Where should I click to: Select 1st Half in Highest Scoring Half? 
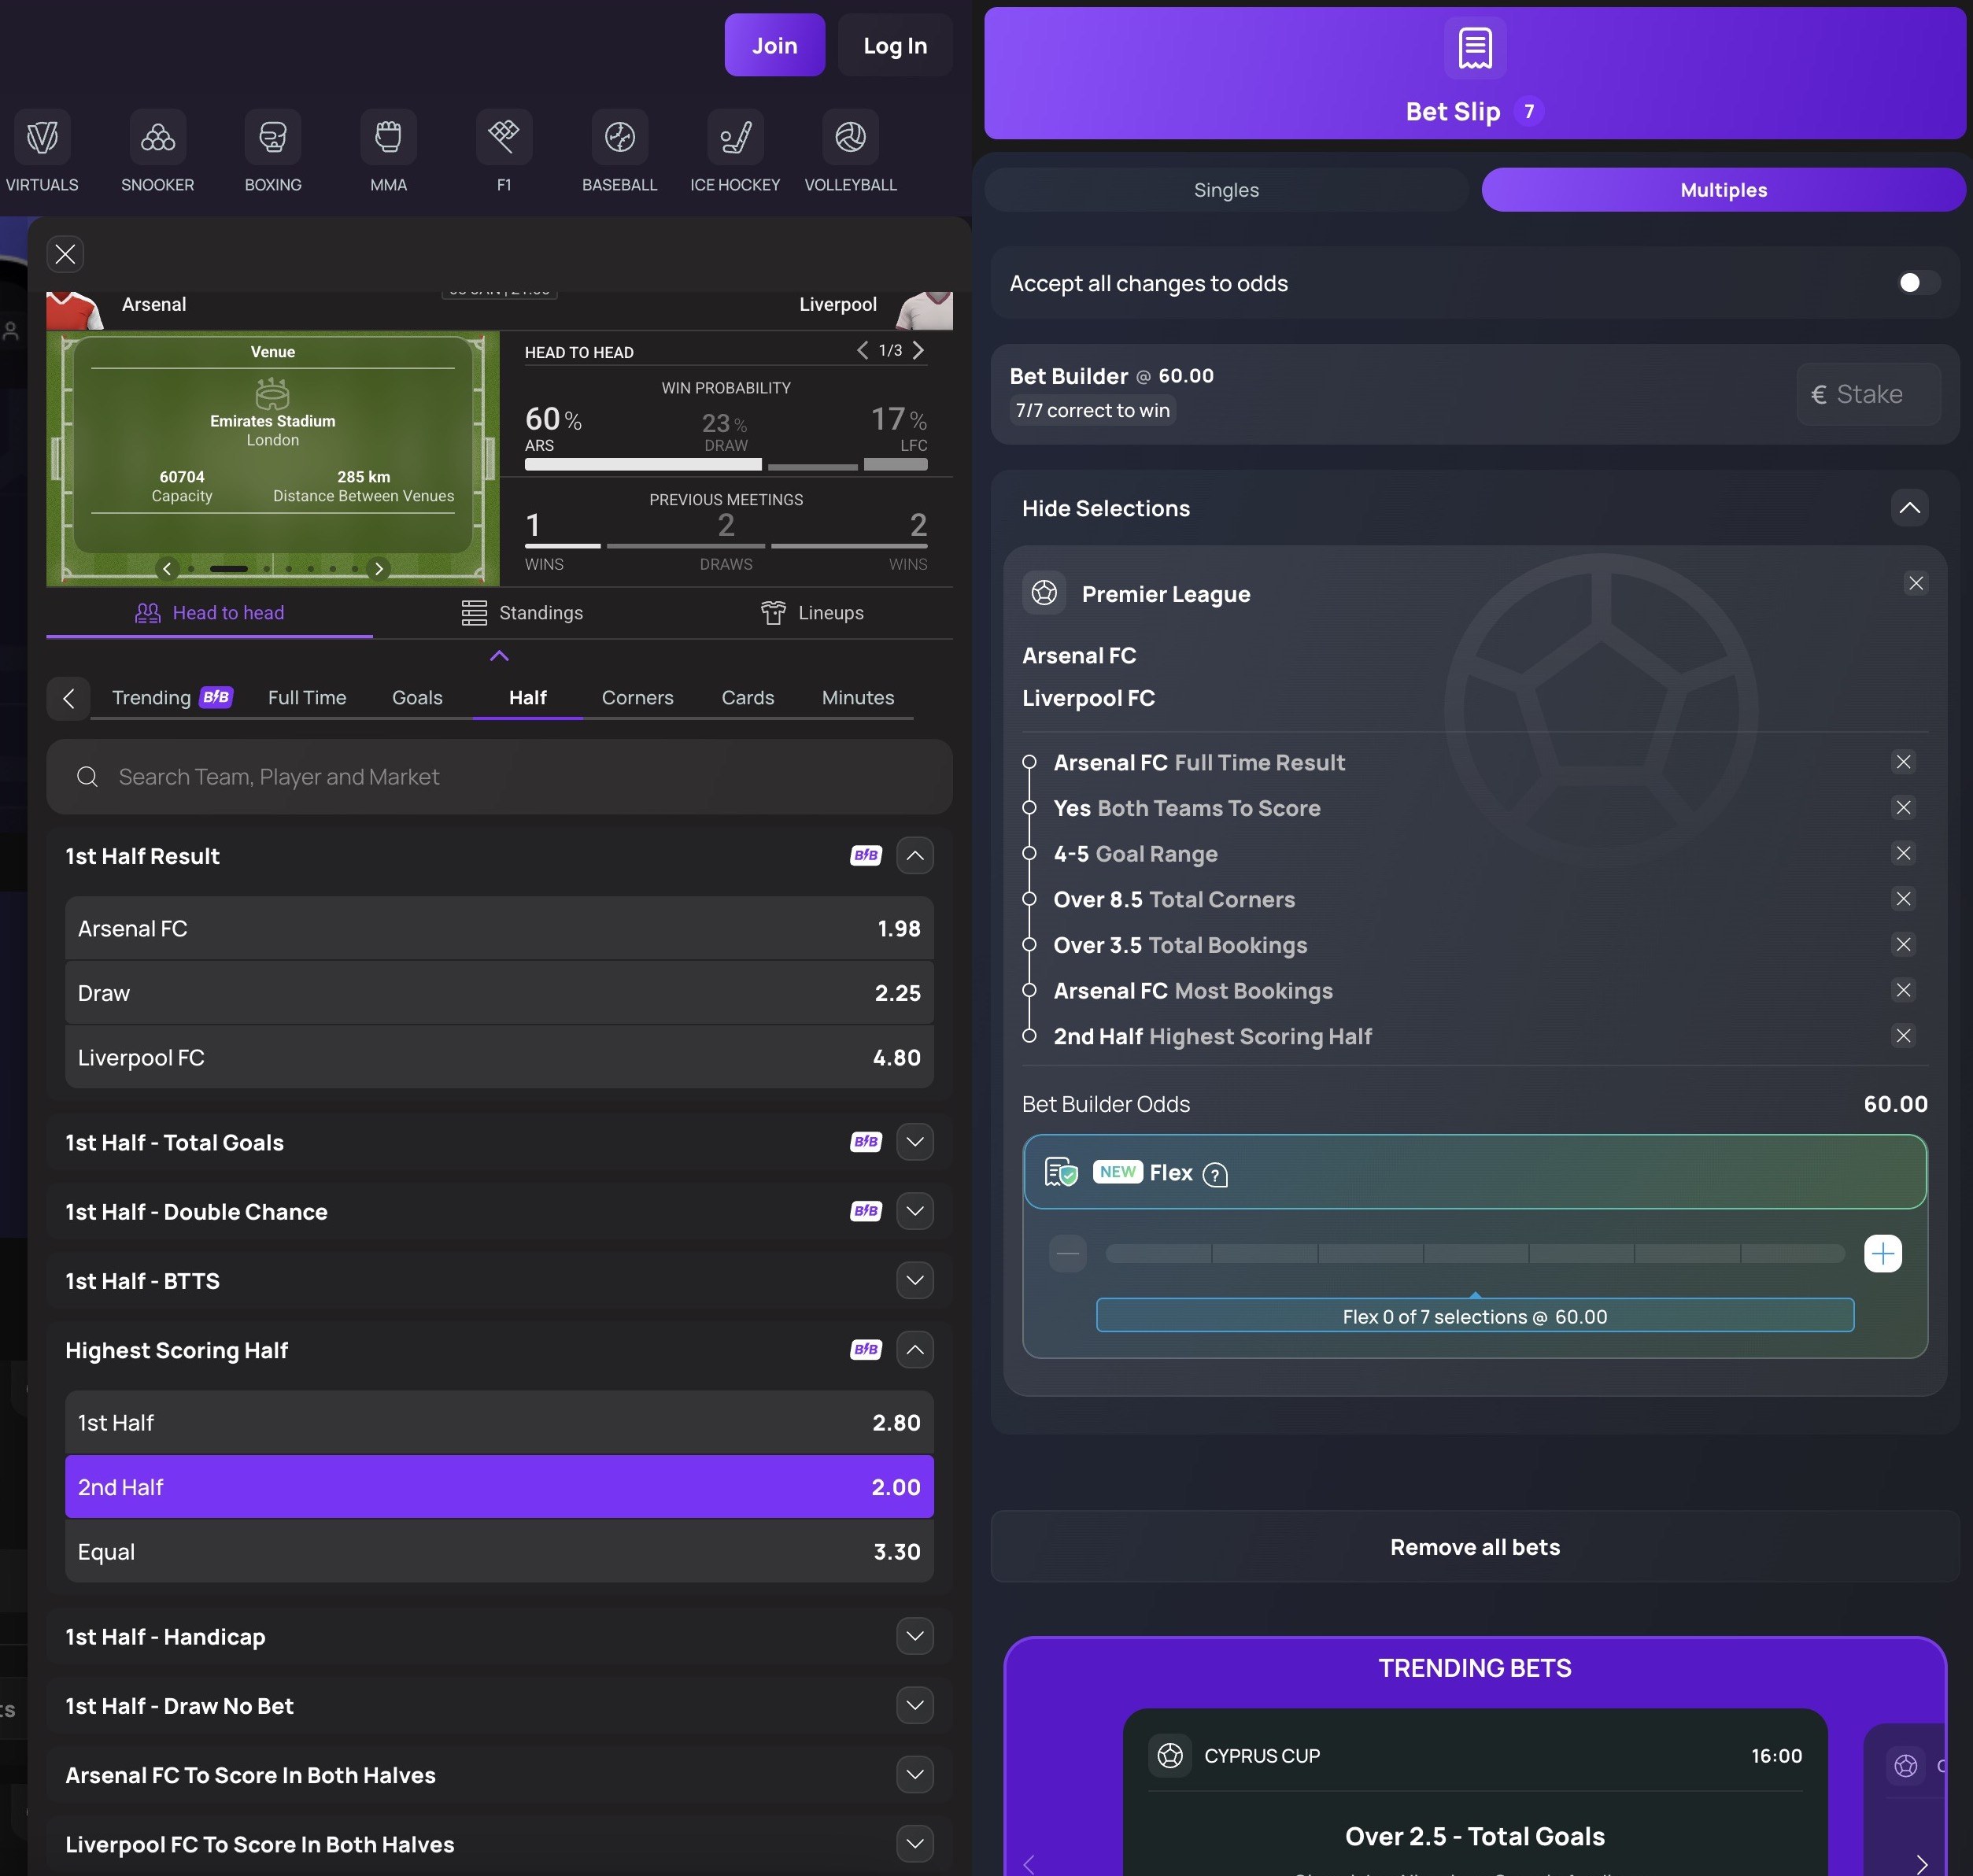(499, 1422)
